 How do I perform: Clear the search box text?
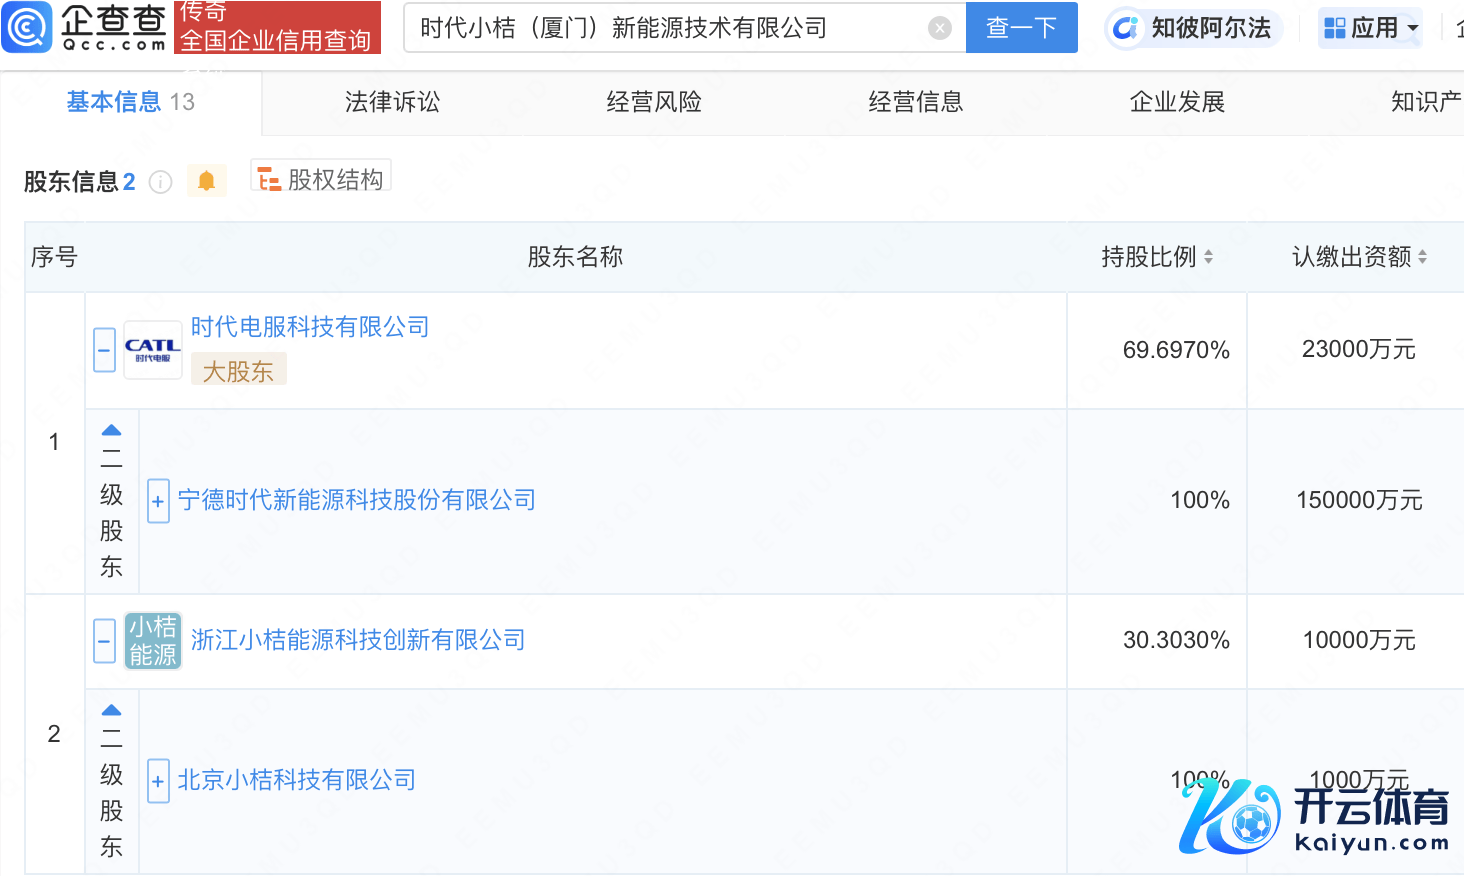[x=939, y=28]
